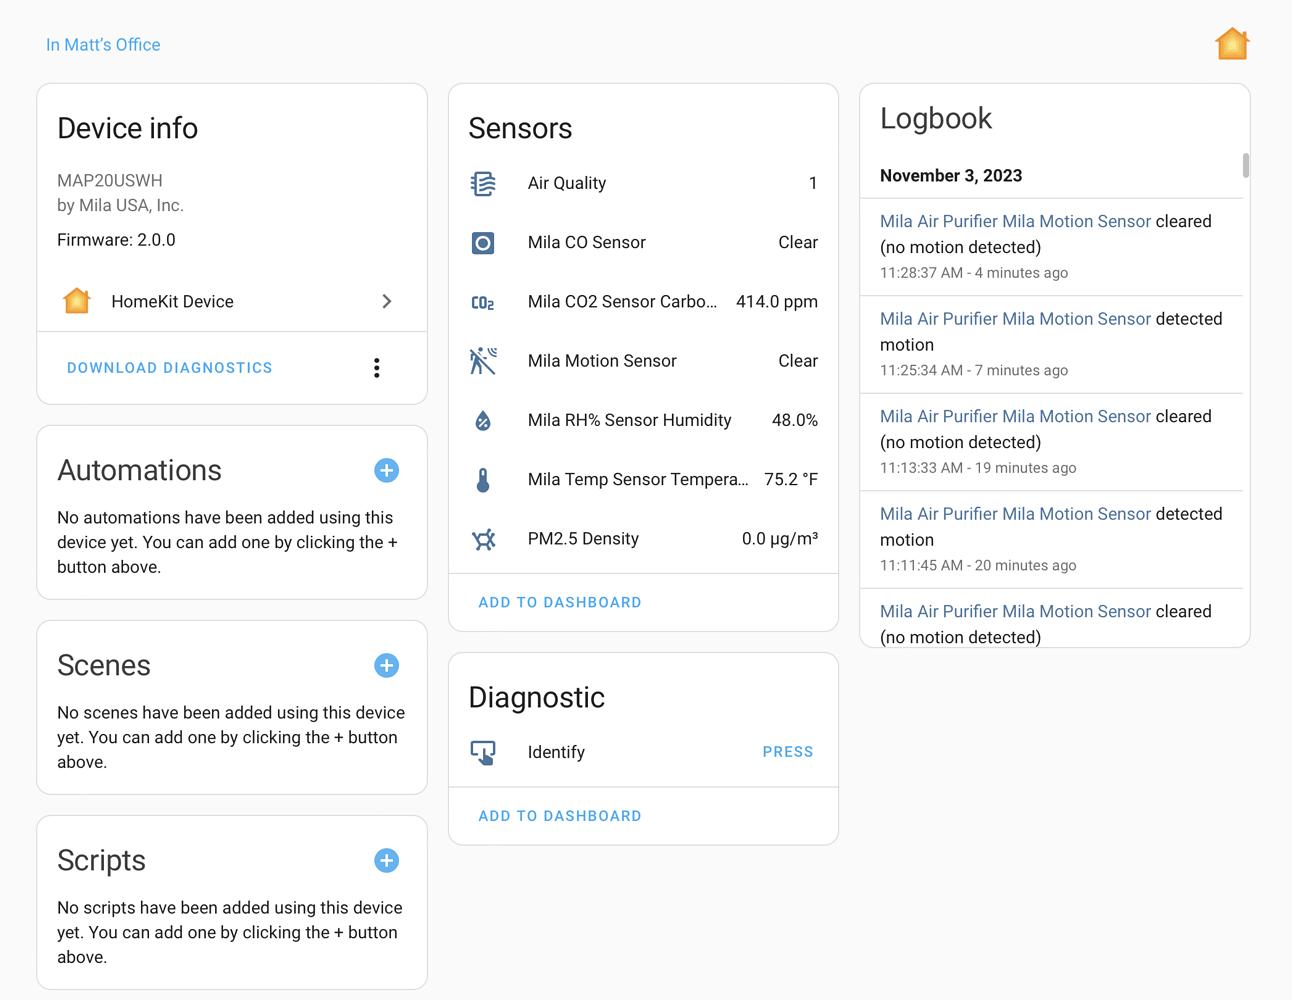Click the HomeKit house icon in Device info

point(77,300)
